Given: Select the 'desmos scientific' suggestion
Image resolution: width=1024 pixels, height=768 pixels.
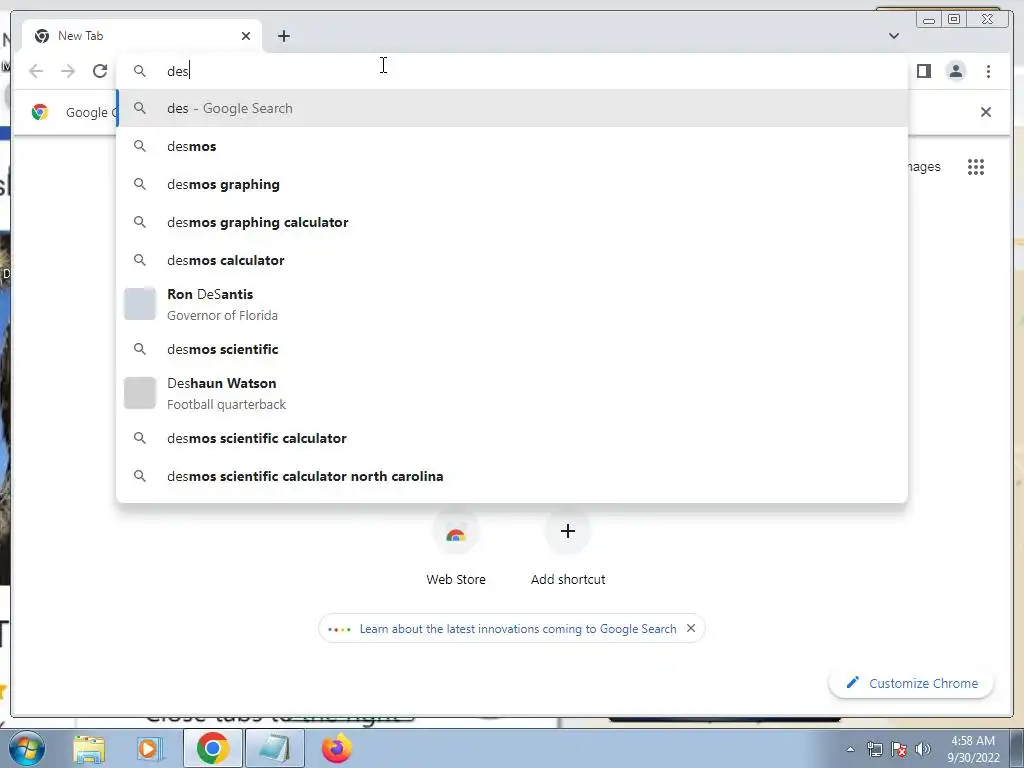Looking at the screenshot, I should coord(512,349).
